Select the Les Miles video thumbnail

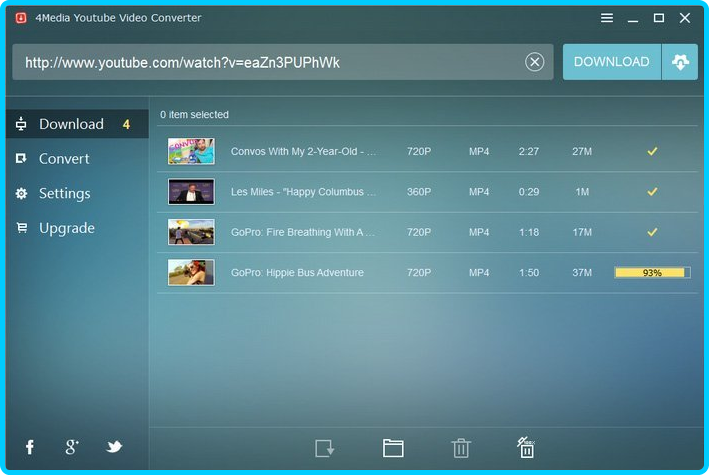click(191, 191)
